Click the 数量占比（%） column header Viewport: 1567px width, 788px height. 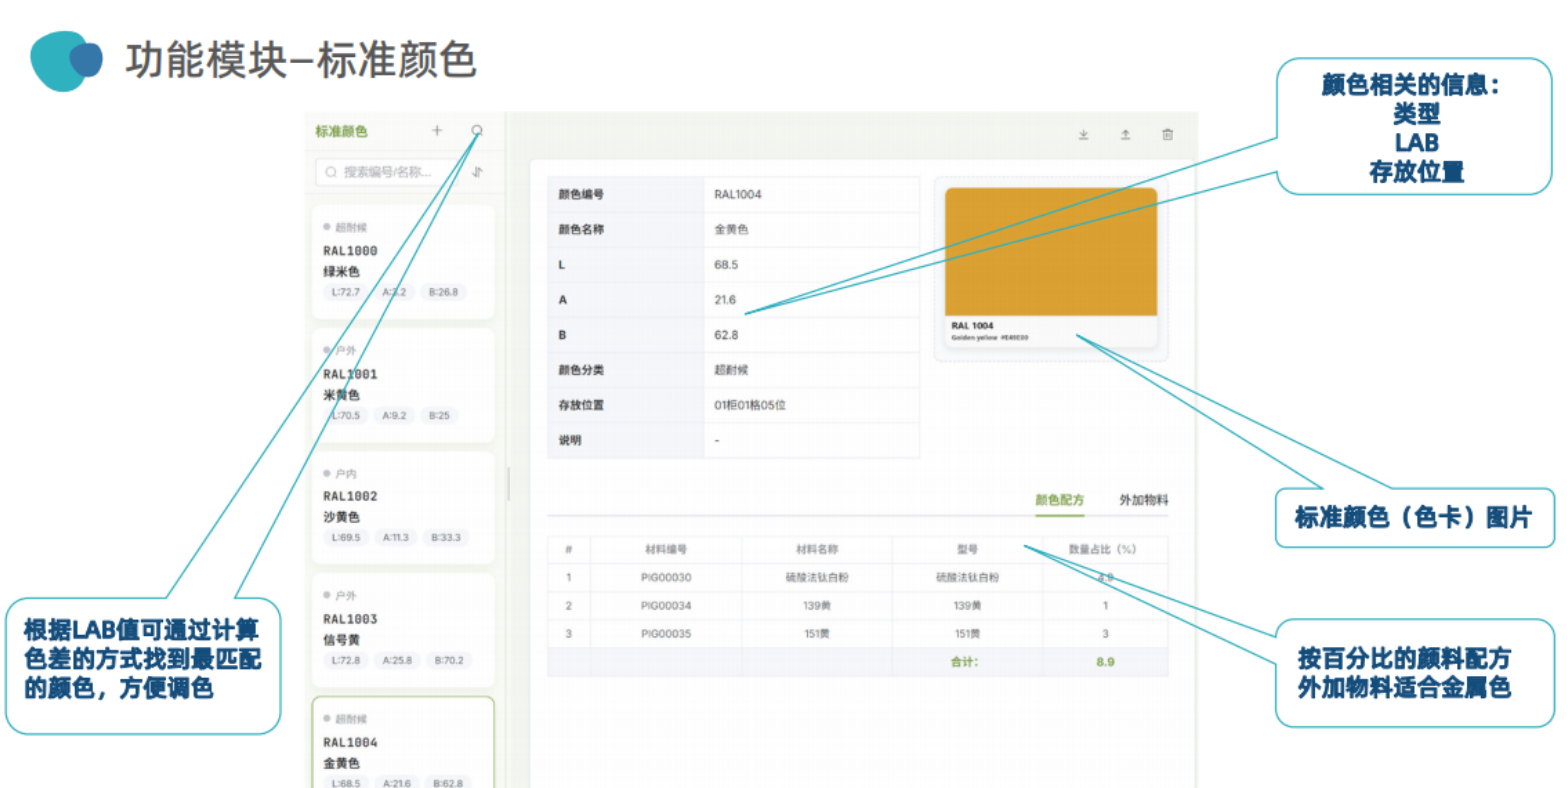click(x=1103, y=549)
